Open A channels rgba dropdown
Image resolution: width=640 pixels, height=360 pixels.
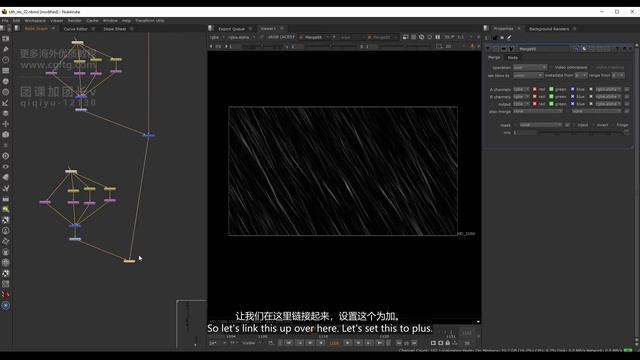point(521,89)
